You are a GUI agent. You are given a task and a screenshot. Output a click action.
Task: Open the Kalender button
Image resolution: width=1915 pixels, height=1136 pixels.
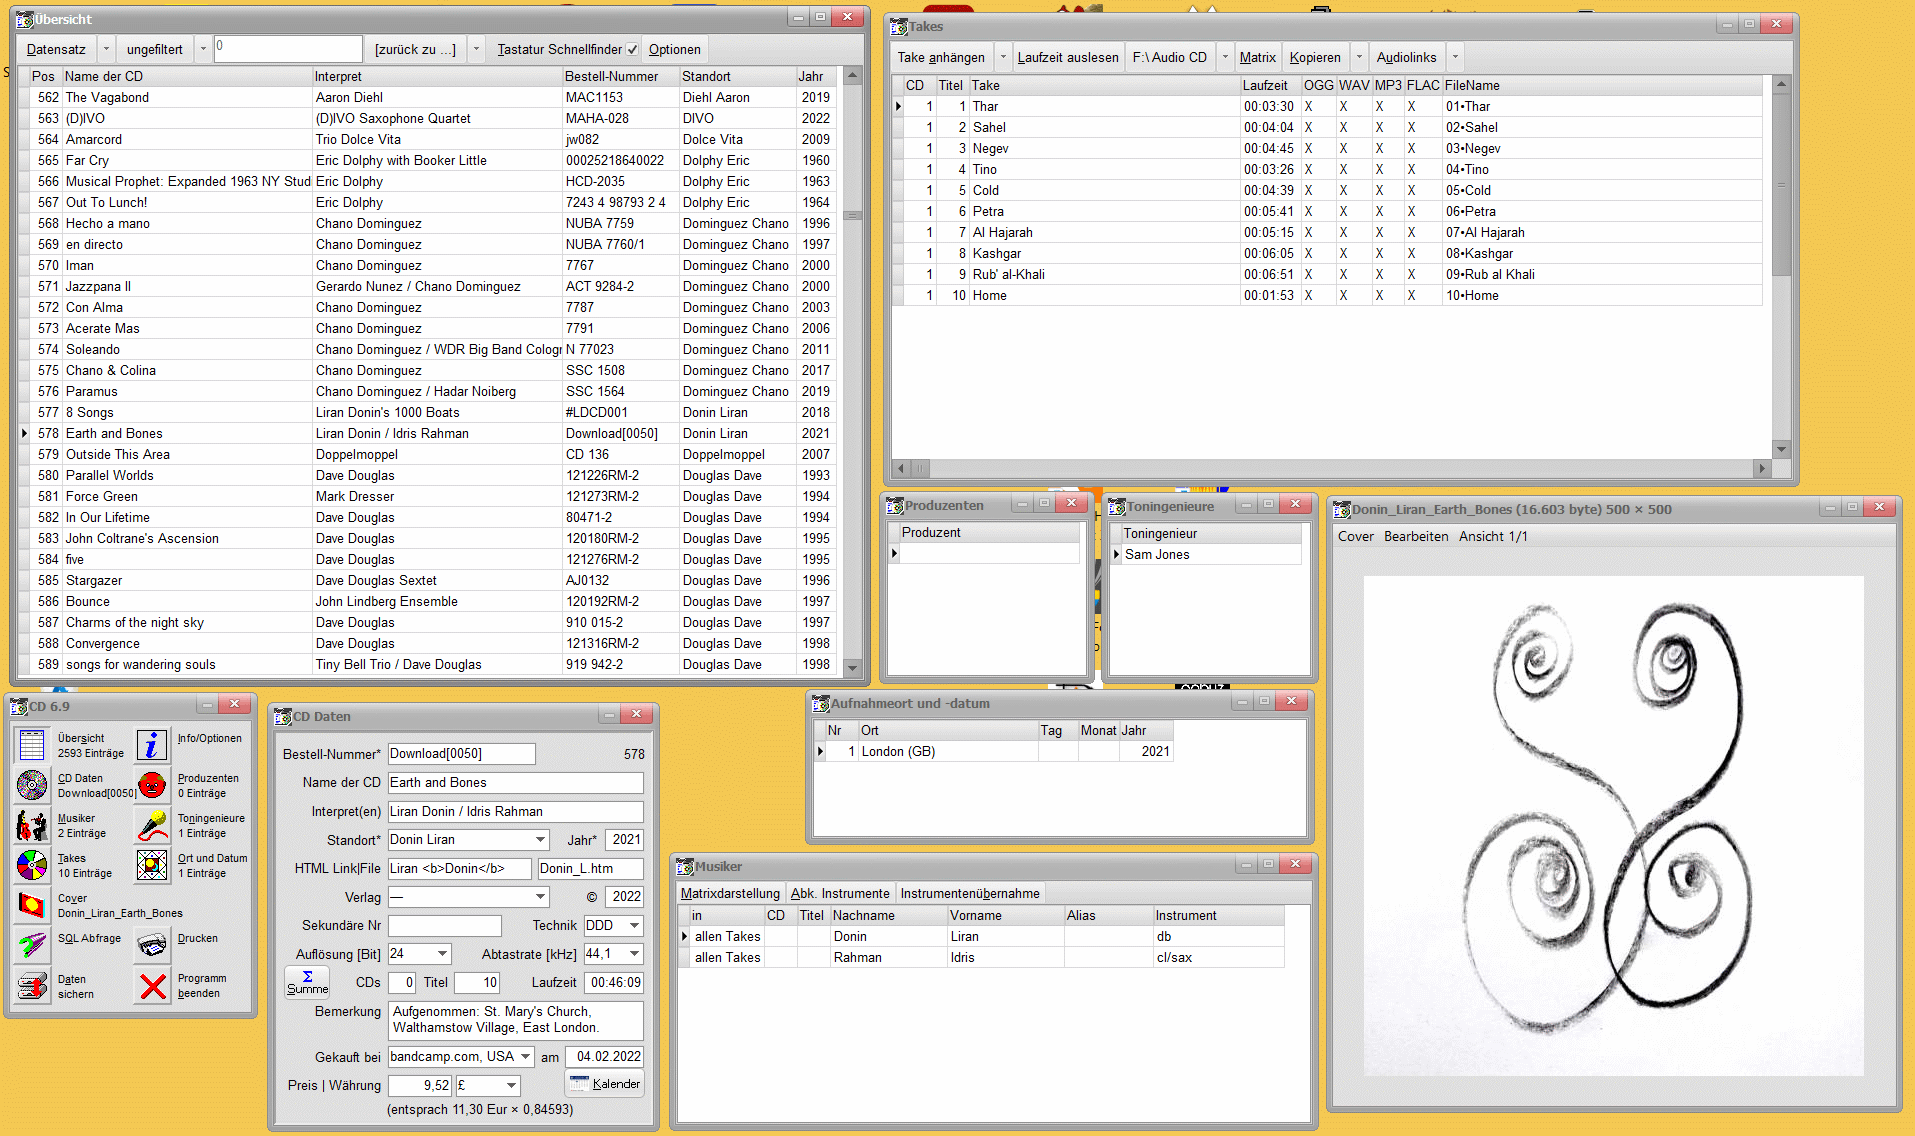605,1084
